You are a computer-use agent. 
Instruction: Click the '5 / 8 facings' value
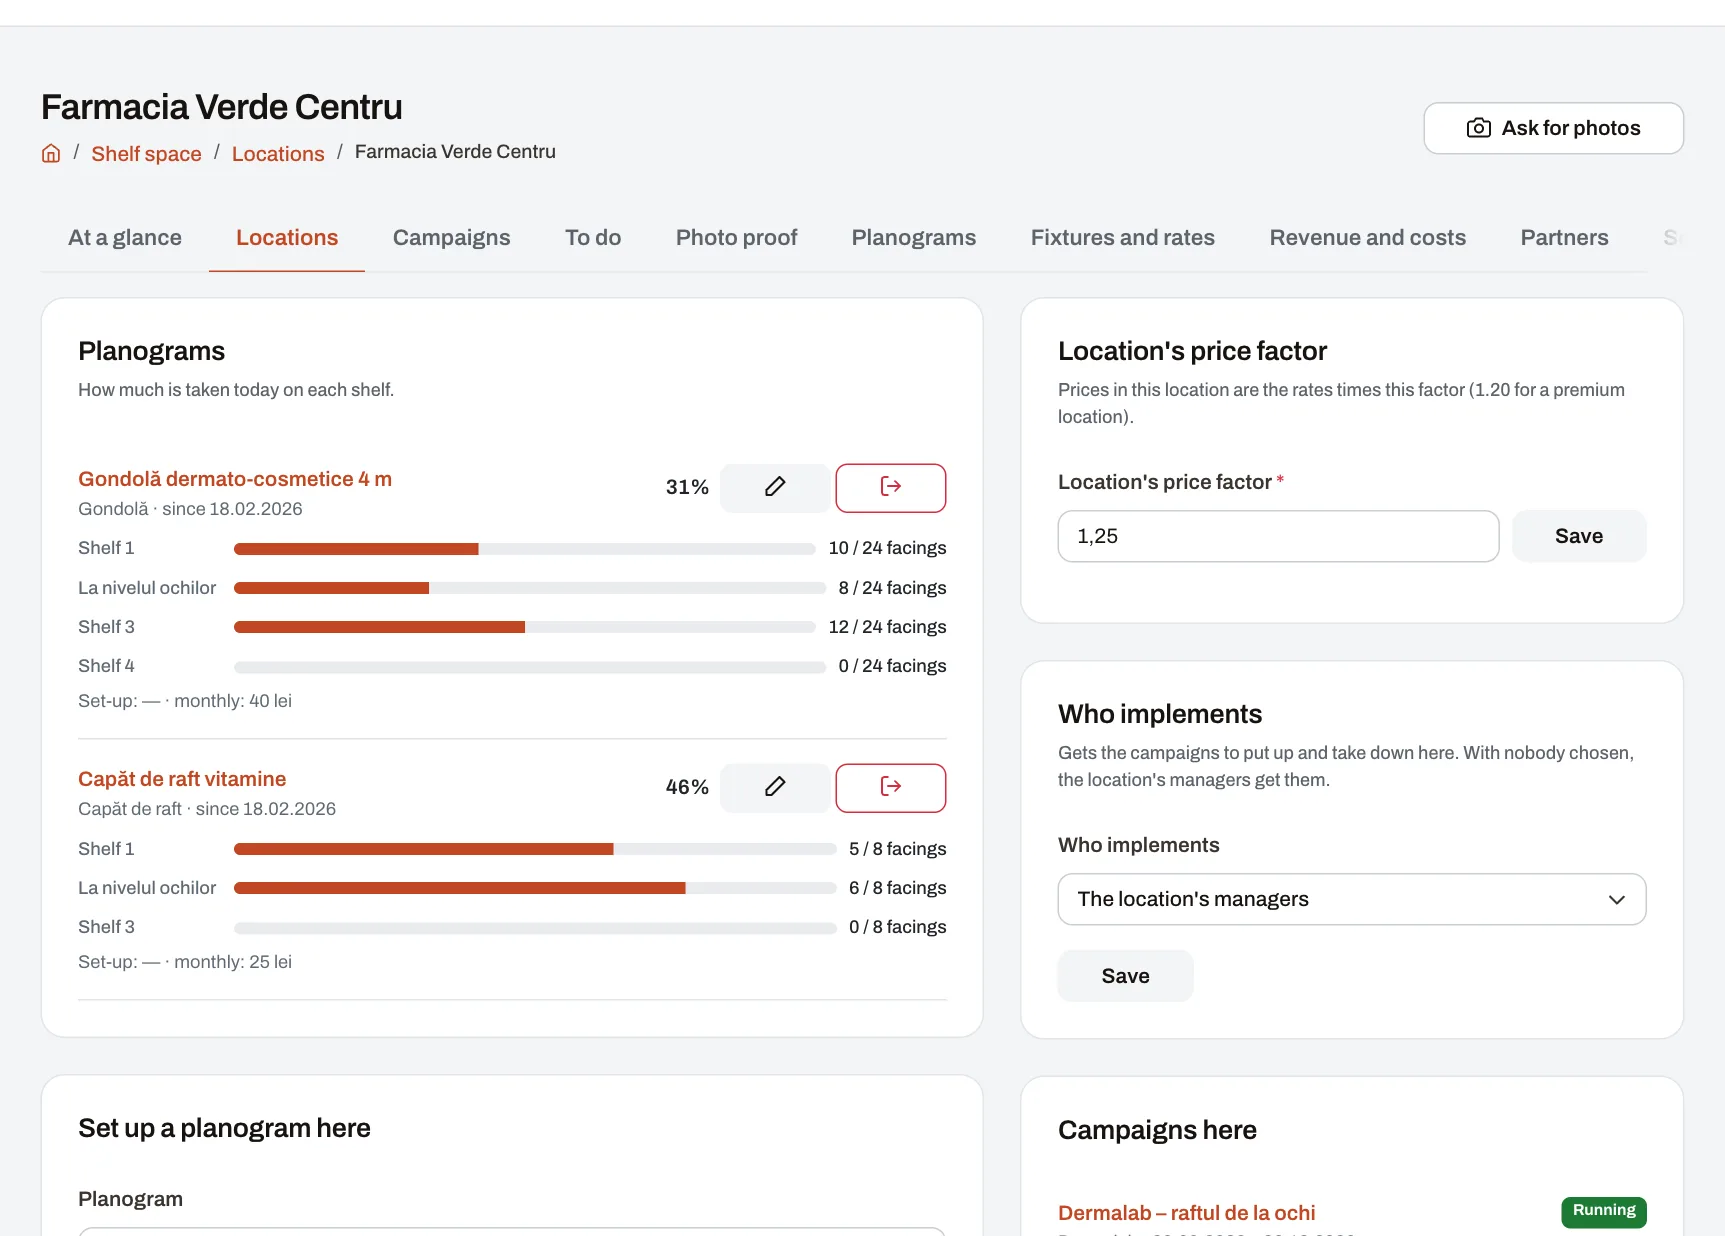(x=897, y=849)
